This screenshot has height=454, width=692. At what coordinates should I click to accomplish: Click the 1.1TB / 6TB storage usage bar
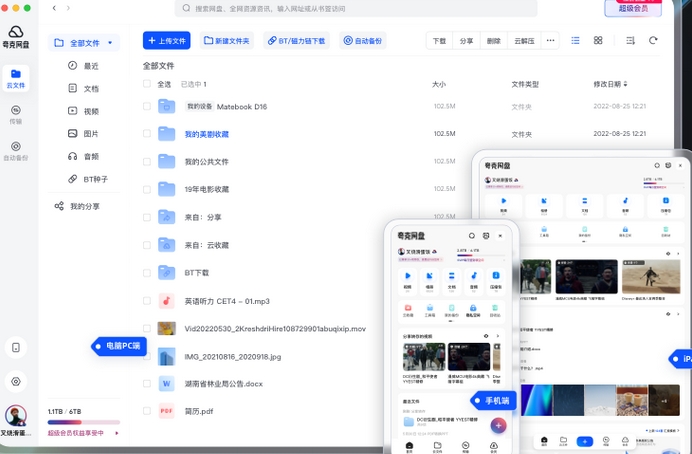point(84,422)
